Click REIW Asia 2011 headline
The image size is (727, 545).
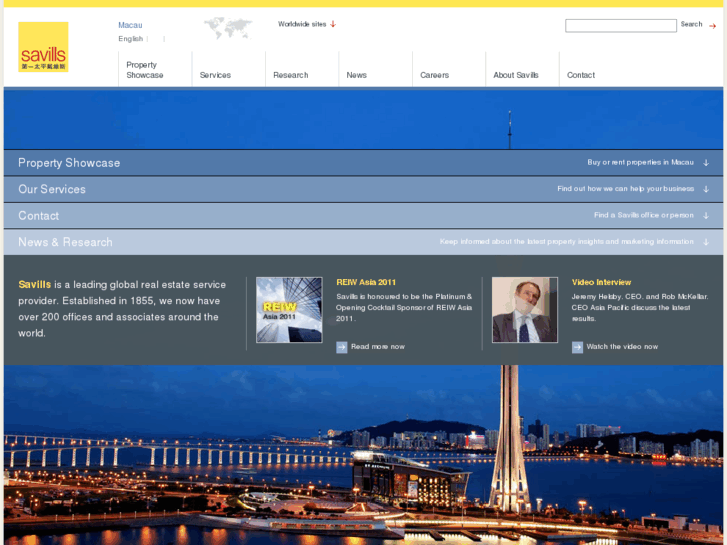point(366,282)
